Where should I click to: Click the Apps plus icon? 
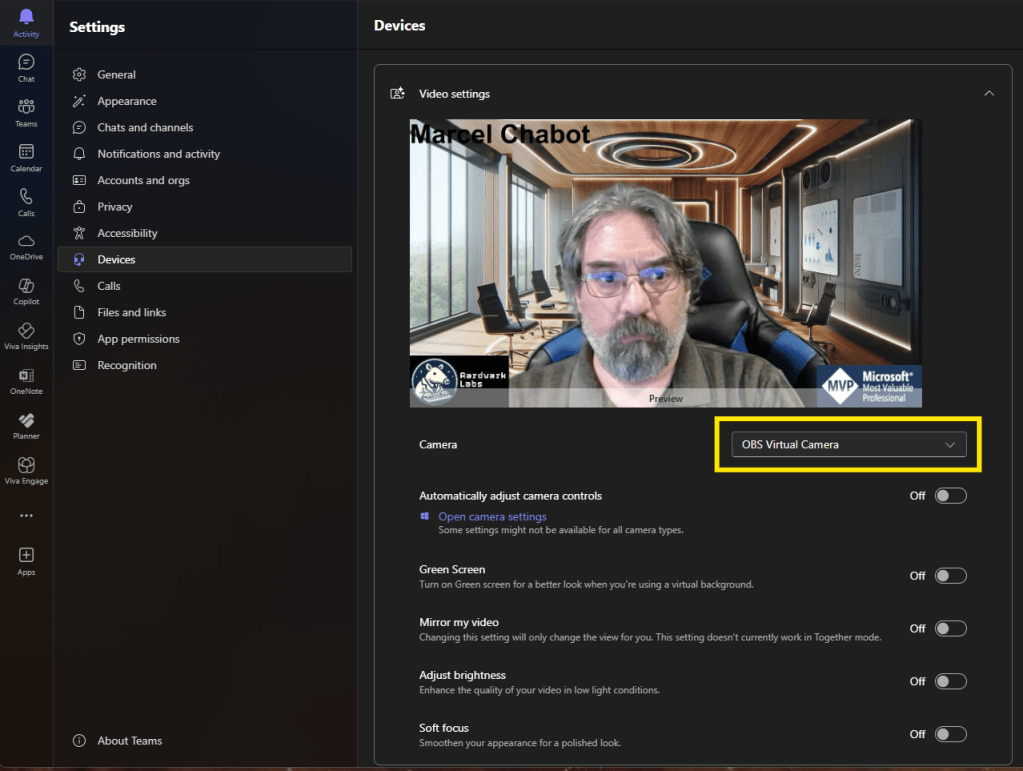(x=26, y=556)
